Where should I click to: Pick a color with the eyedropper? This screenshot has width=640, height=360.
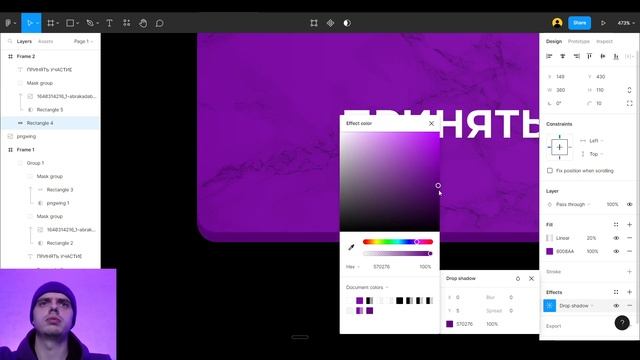[x=351, y=247]
